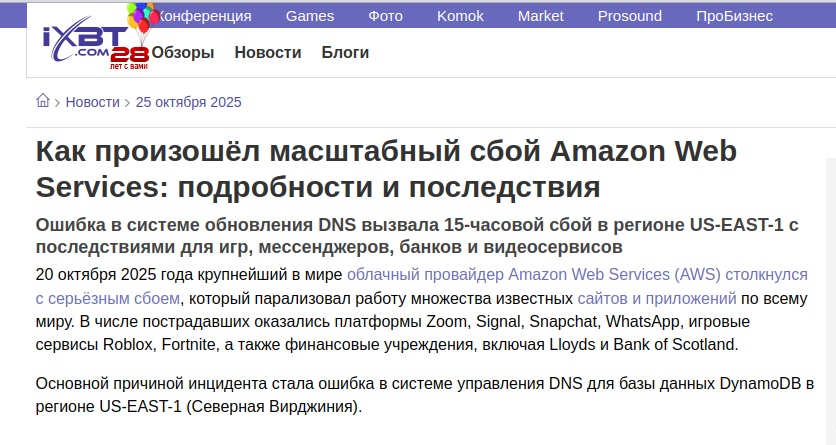The image size is (836, 445).
Task: Click the article headline about the Amazon Web Services outage
Action: 386,169
